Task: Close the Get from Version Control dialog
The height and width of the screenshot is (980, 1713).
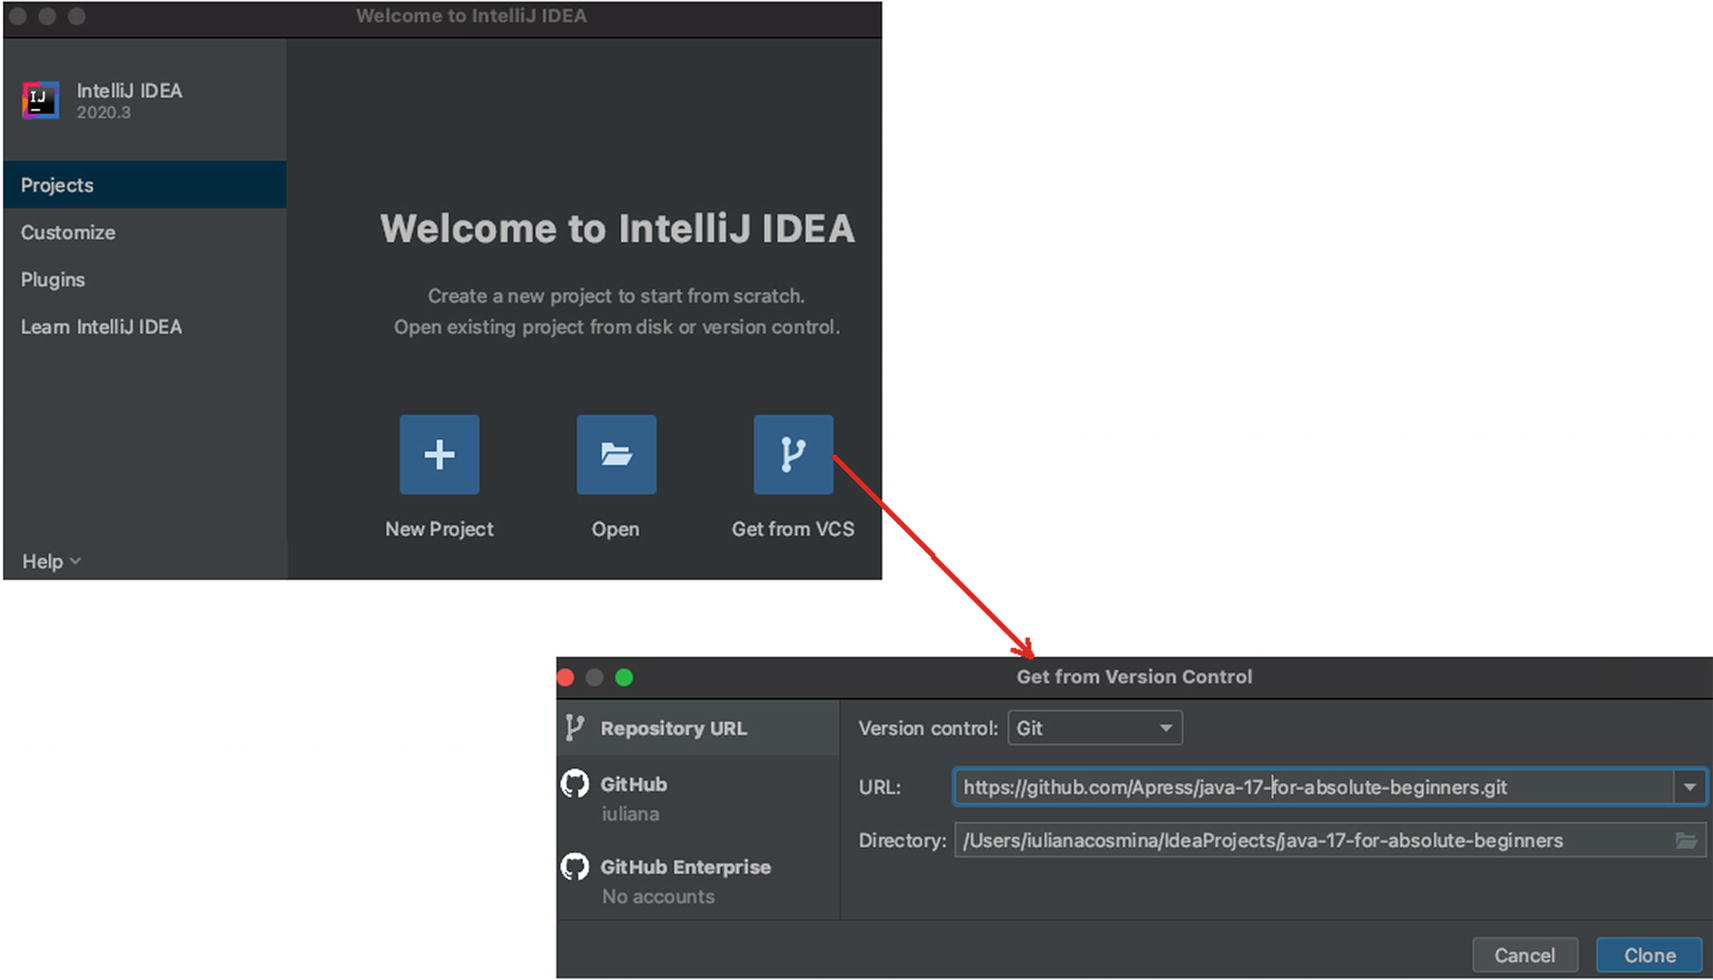Action: pyautogui.click(x=566, y=678)
